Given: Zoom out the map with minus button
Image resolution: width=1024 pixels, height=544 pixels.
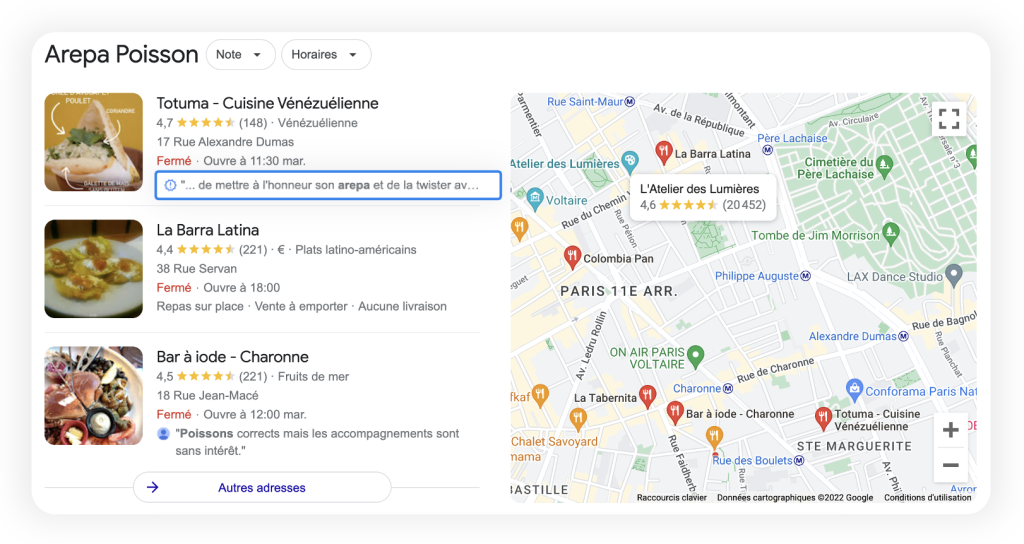Looking at the screenshot, I should [x=951, y=465].
